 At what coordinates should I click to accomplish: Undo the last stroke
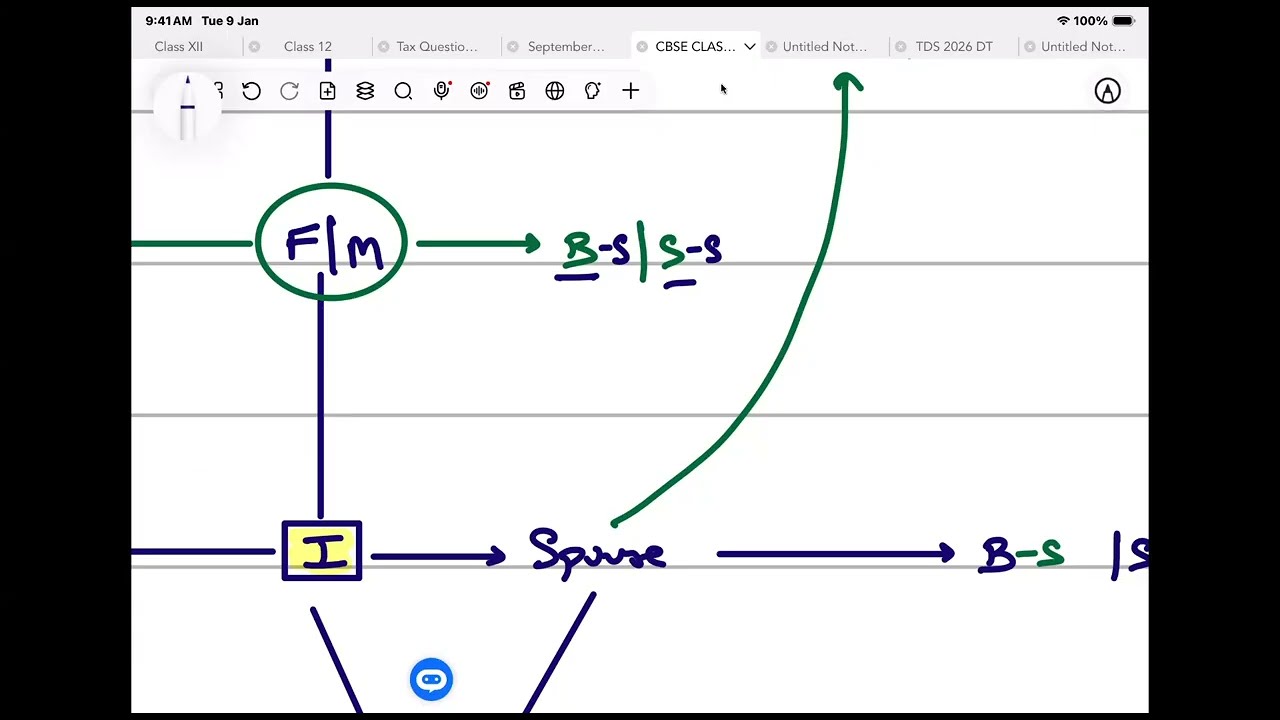[251, 91]
